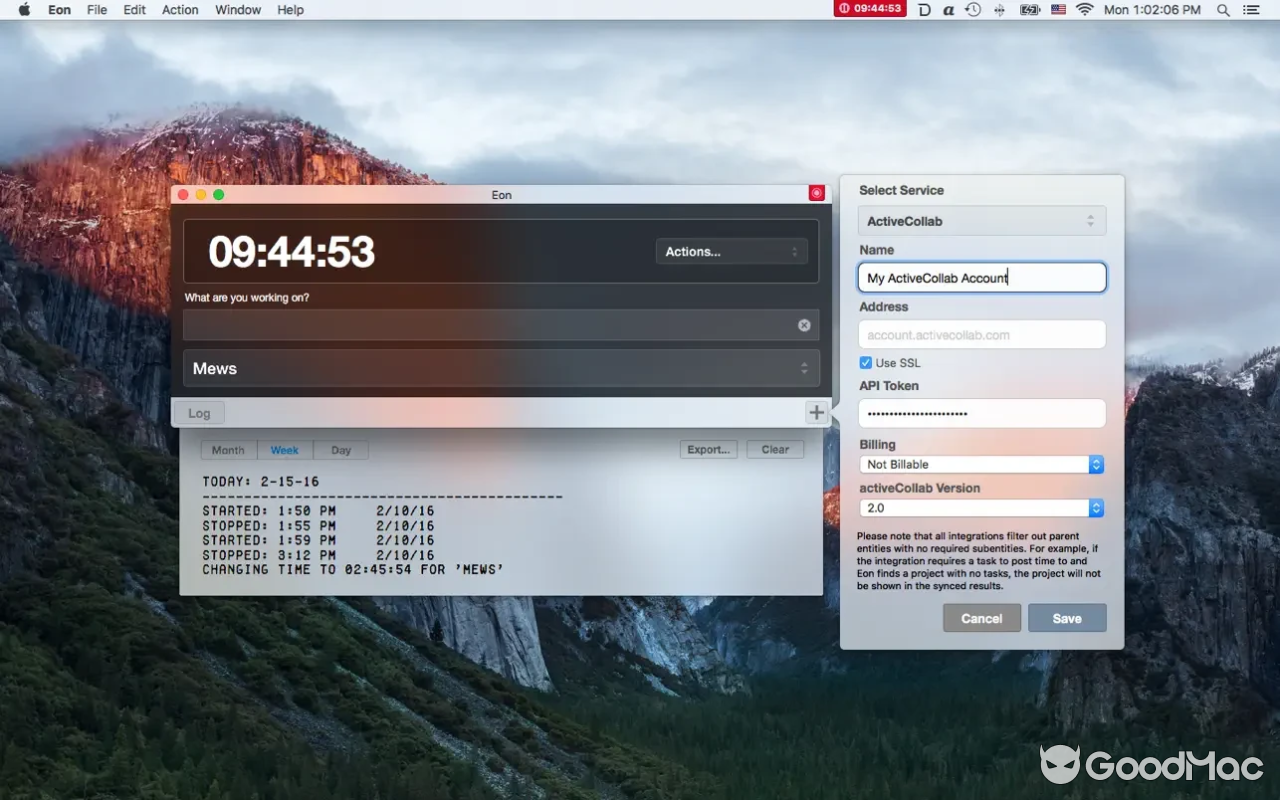Open the activeCollab Version dropdown
The width and height of the screenshot is (1280, 800).
pyautogui.click(x=981, y=508)
